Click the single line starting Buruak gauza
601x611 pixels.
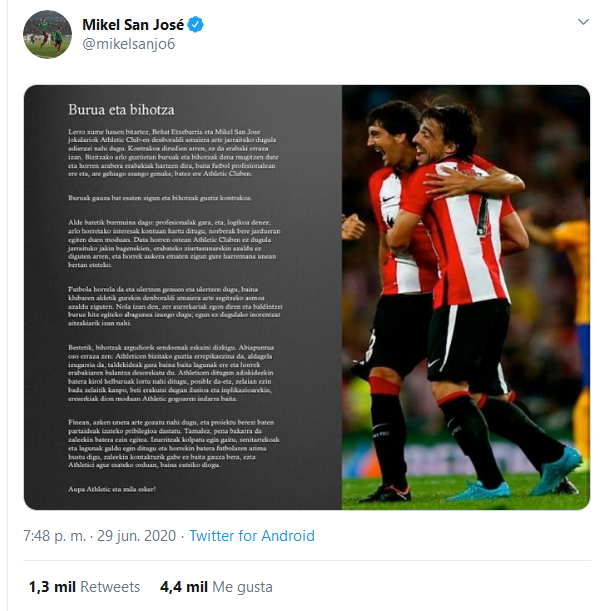[x=160, y=198]
